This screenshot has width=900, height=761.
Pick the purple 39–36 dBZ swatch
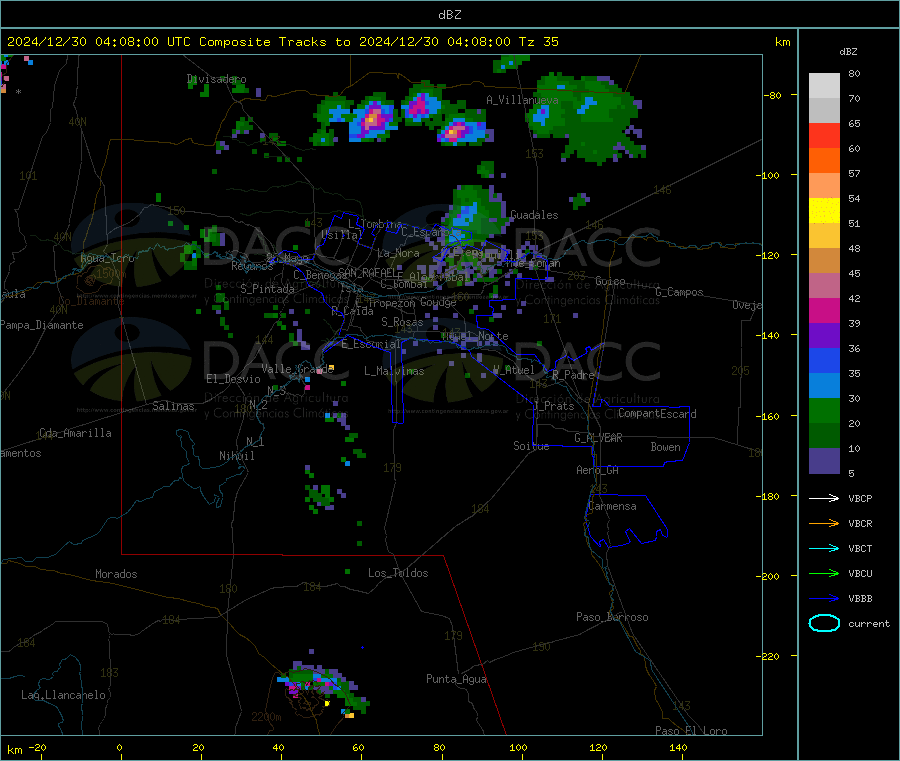tap(824, 336)
